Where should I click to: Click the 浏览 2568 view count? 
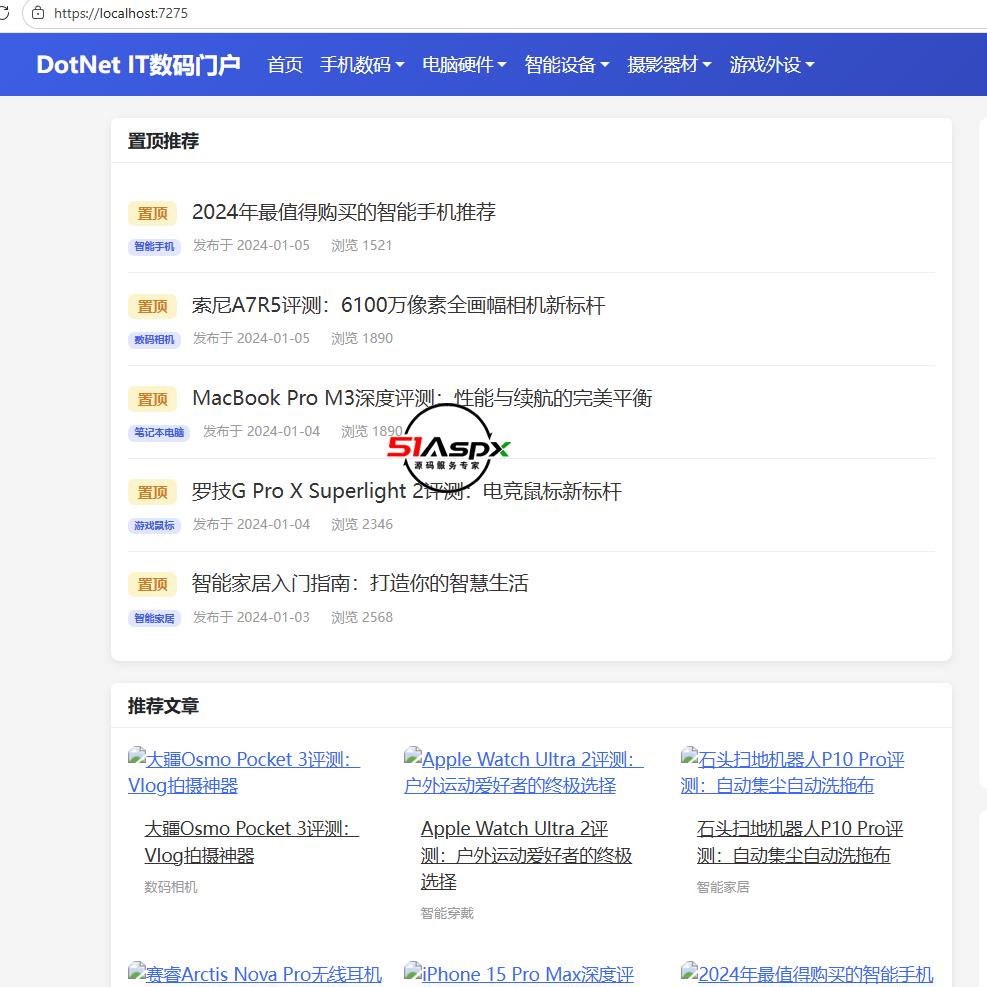[x=362, y=618]
